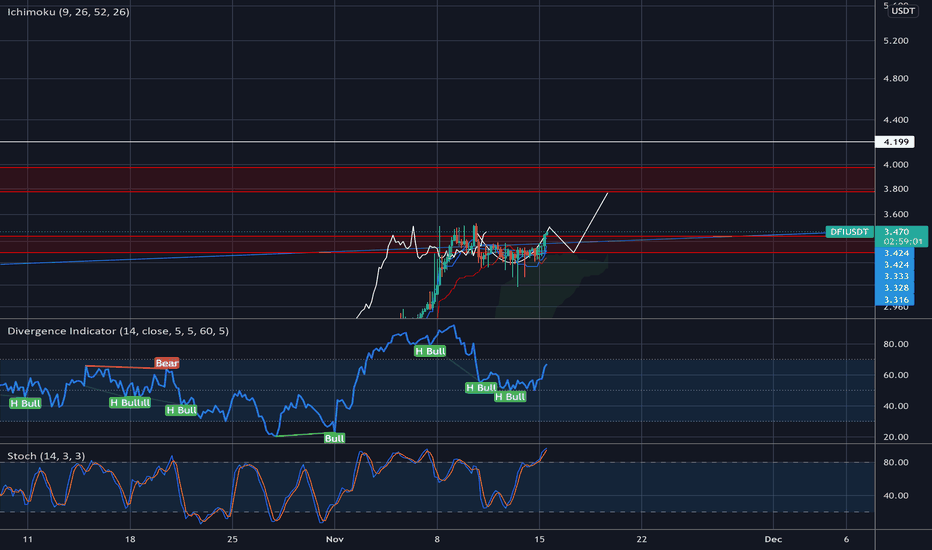
Task: Click the 4.400 price scale value
Action: tap(896, 120)
